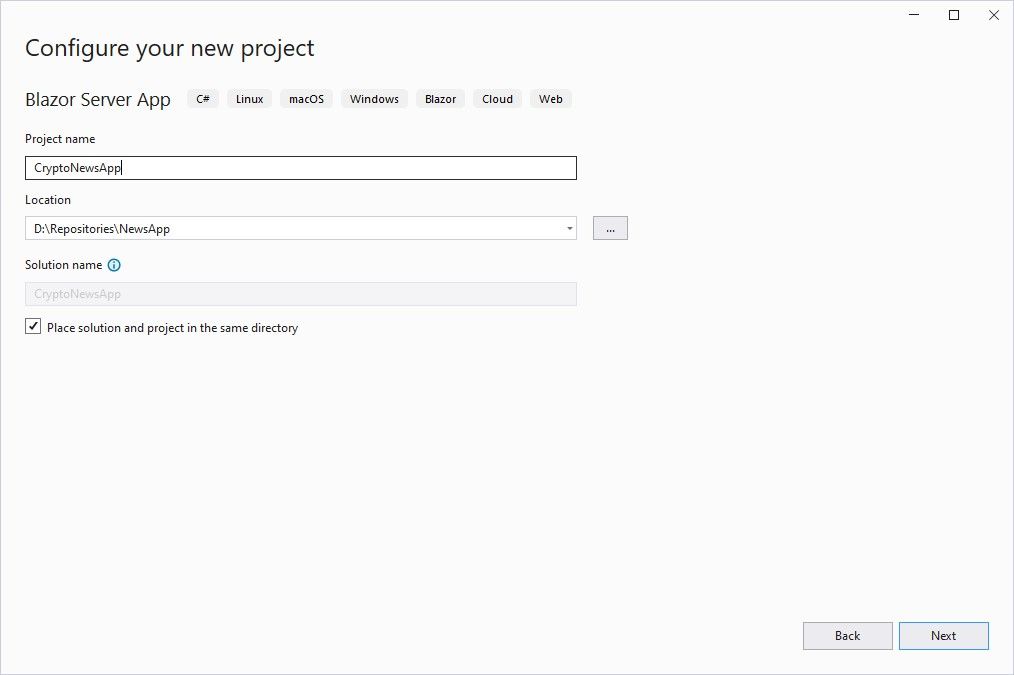Screen dimensions: 1014x675
Task: Click the Cloud tag
Action: [x=496, y=98]
